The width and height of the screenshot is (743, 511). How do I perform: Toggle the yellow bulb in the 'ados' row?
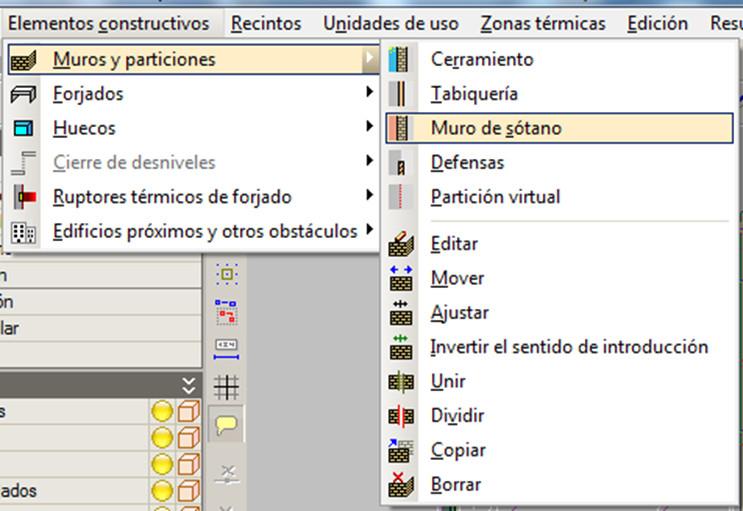click(161, 491)
